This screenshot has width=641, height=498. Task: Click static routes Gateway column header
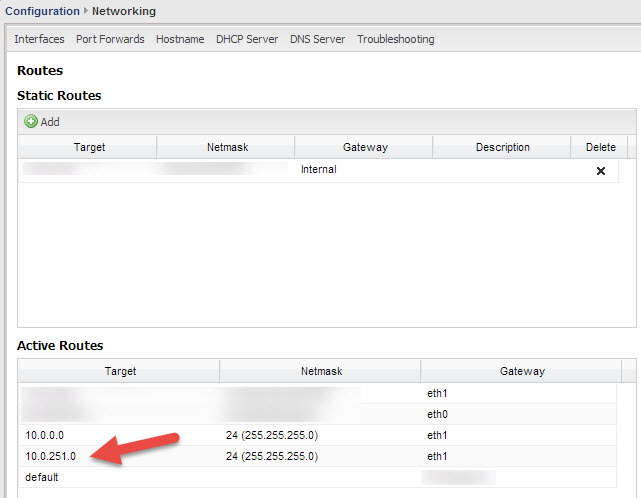[x=365, y=147]
